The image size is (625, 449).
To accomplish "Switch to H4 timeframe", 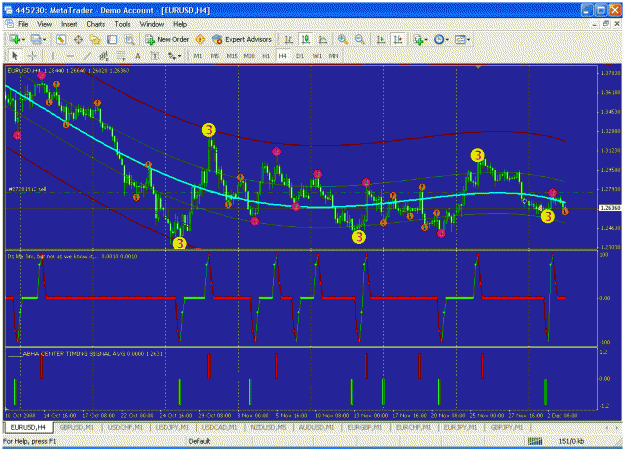I will coord(282,56).
